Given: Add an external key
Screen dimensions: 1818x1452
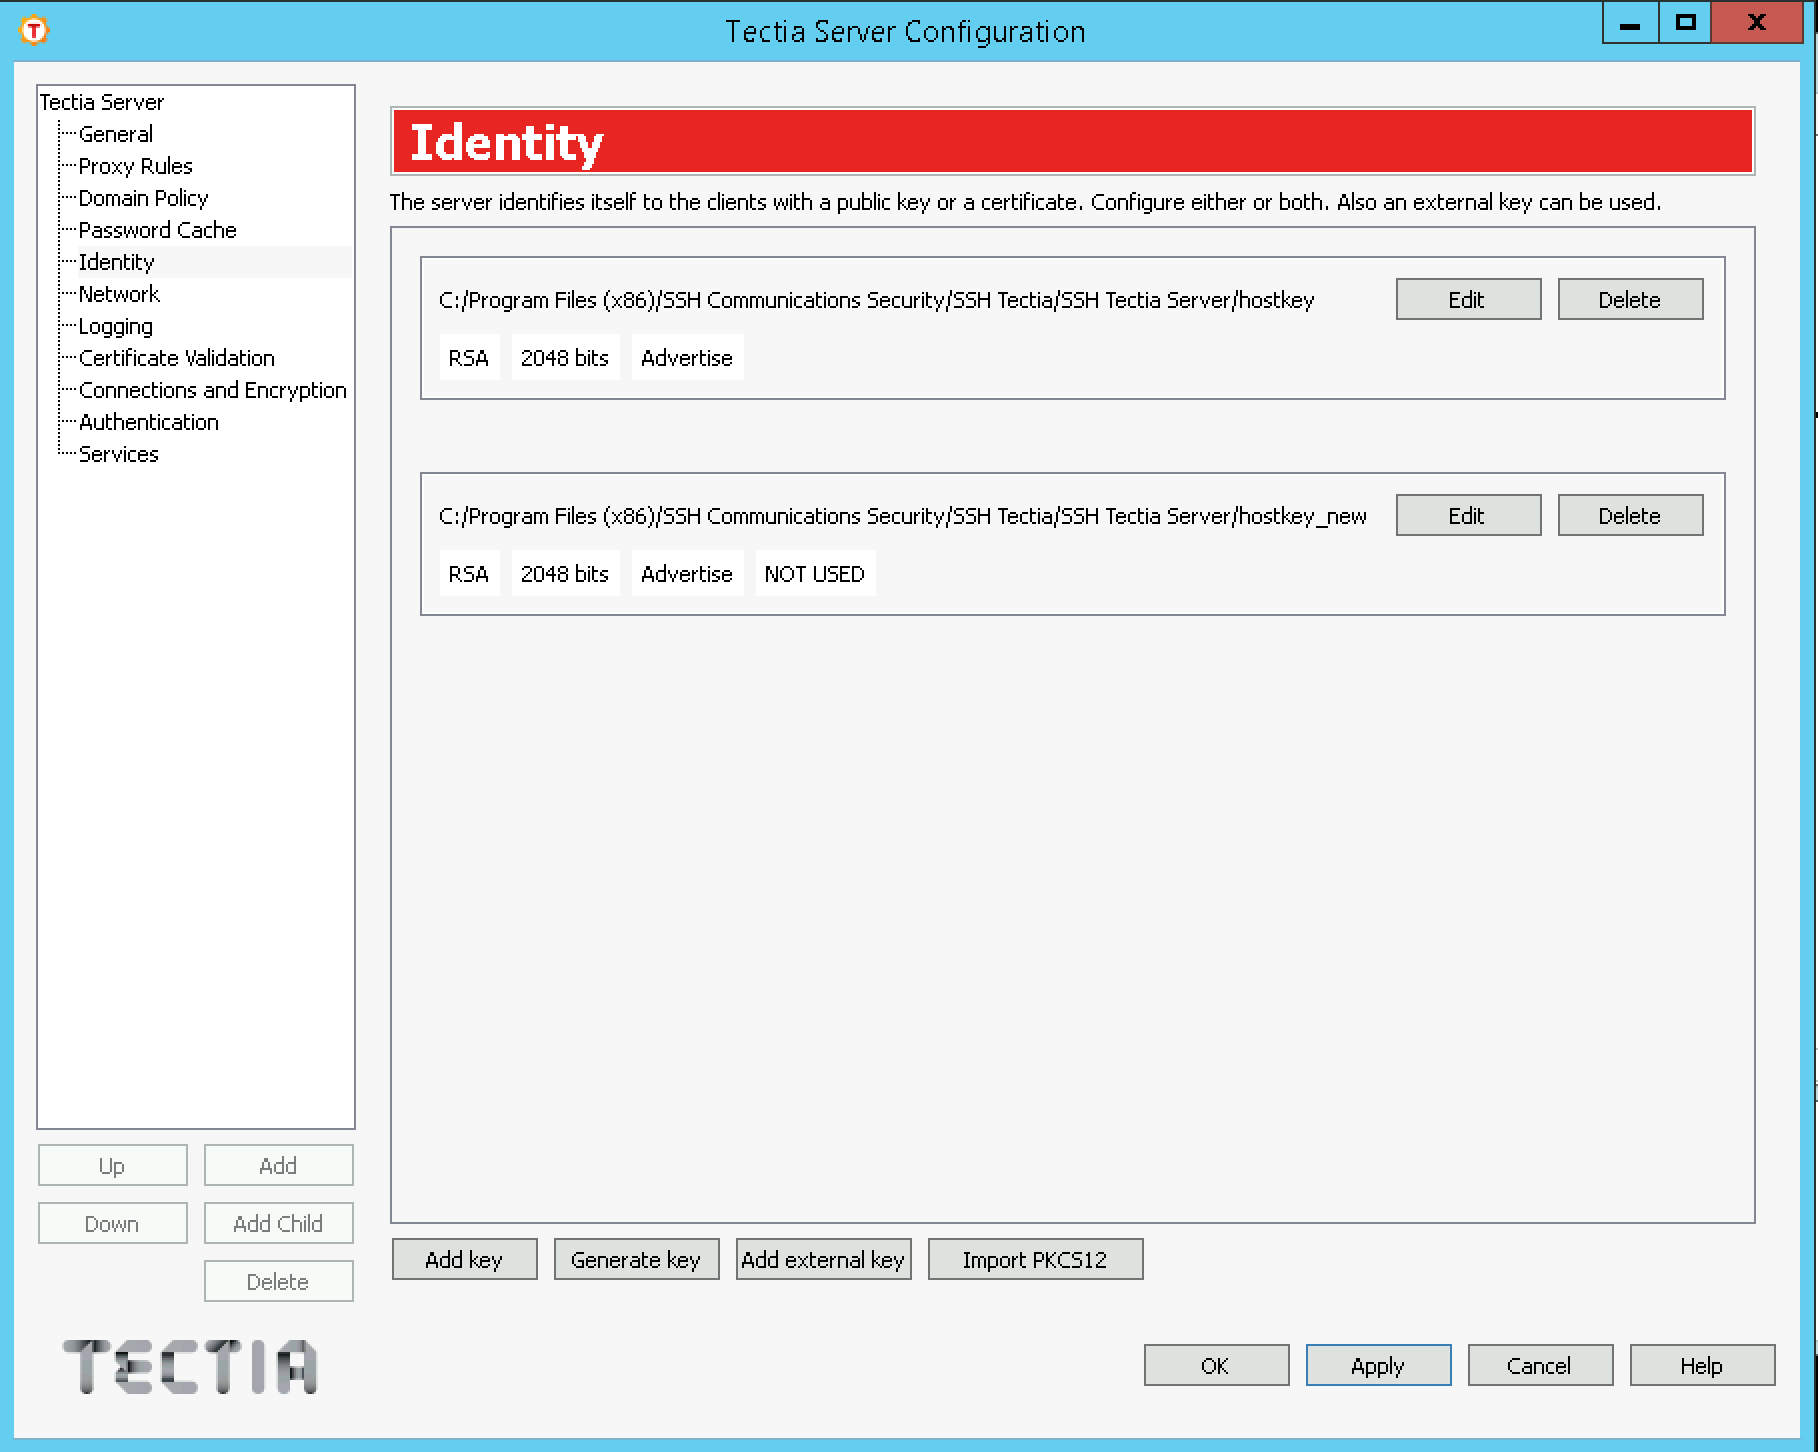Looking at the screenshot, I should pyautogui.click(x=823, y=1259).
